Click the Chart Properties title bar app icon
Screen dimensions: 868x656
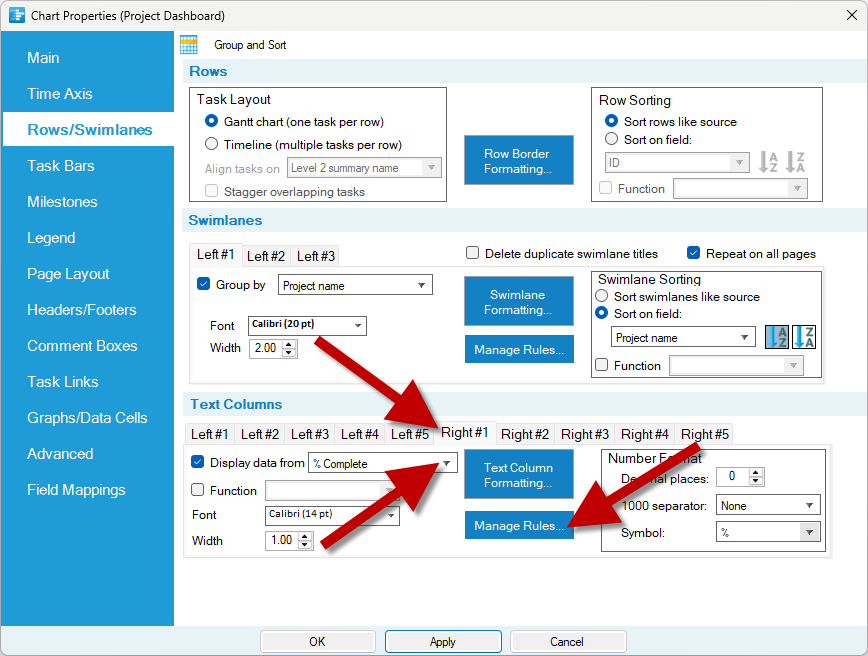17,15
